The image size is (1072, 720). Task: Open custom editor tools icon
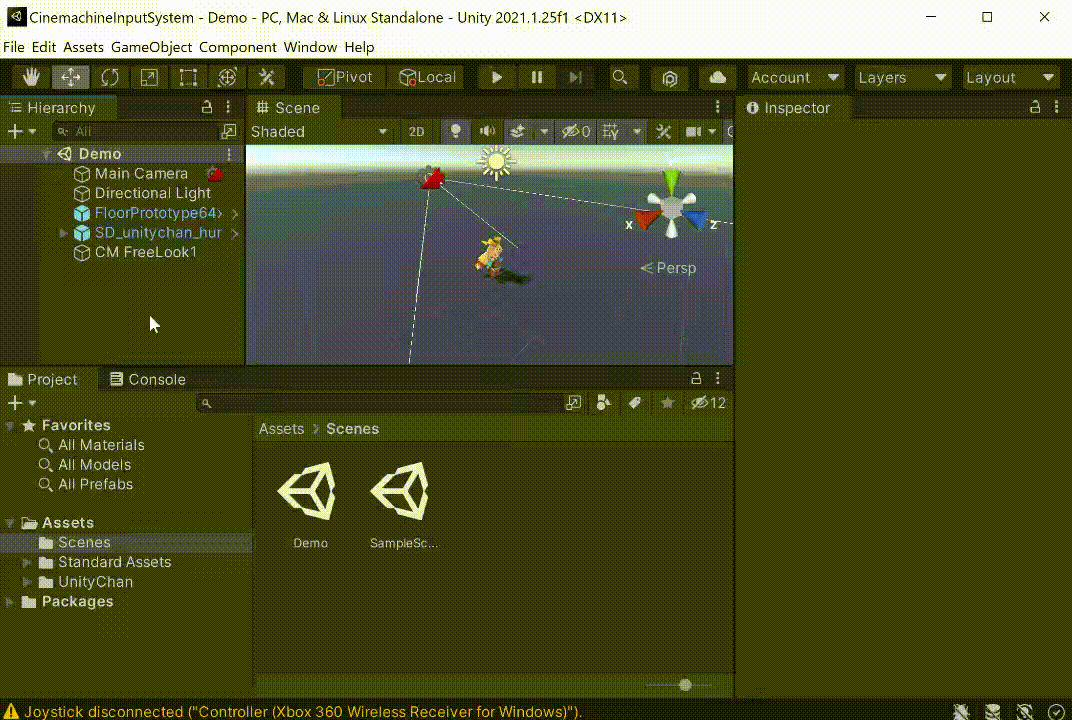pyautogui.click(x=267, y=77)
